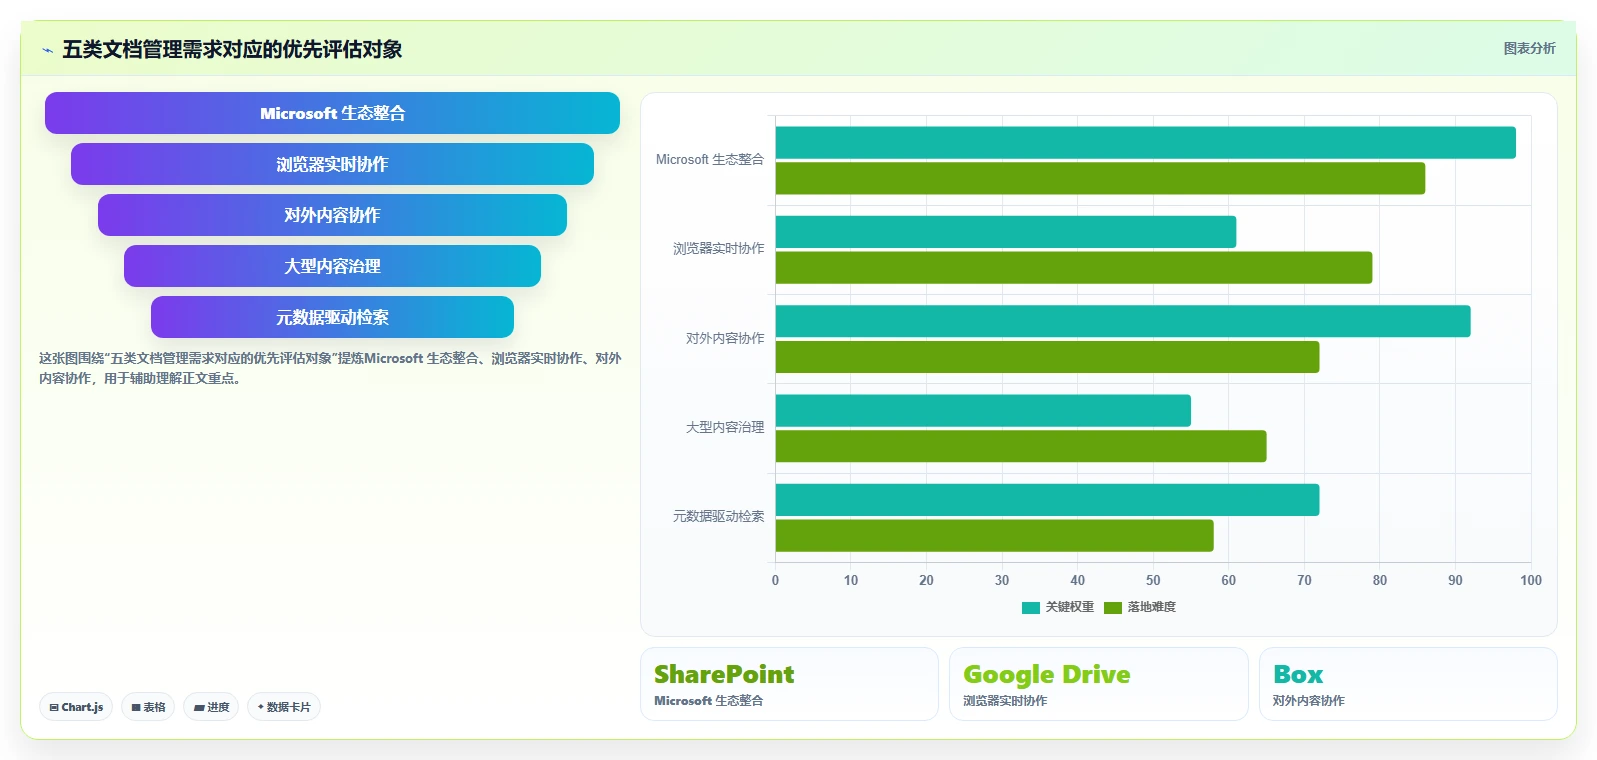
Task: Click the title 五类文档管理需求对应的优先评估对象
Action: pos(232,49)
